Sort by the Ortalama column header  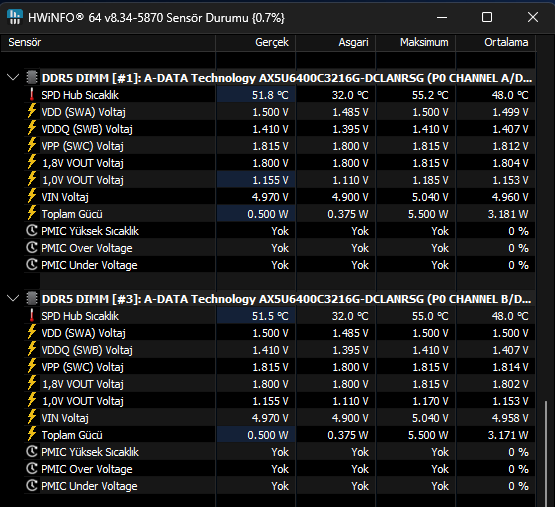[x=496, y=42]
